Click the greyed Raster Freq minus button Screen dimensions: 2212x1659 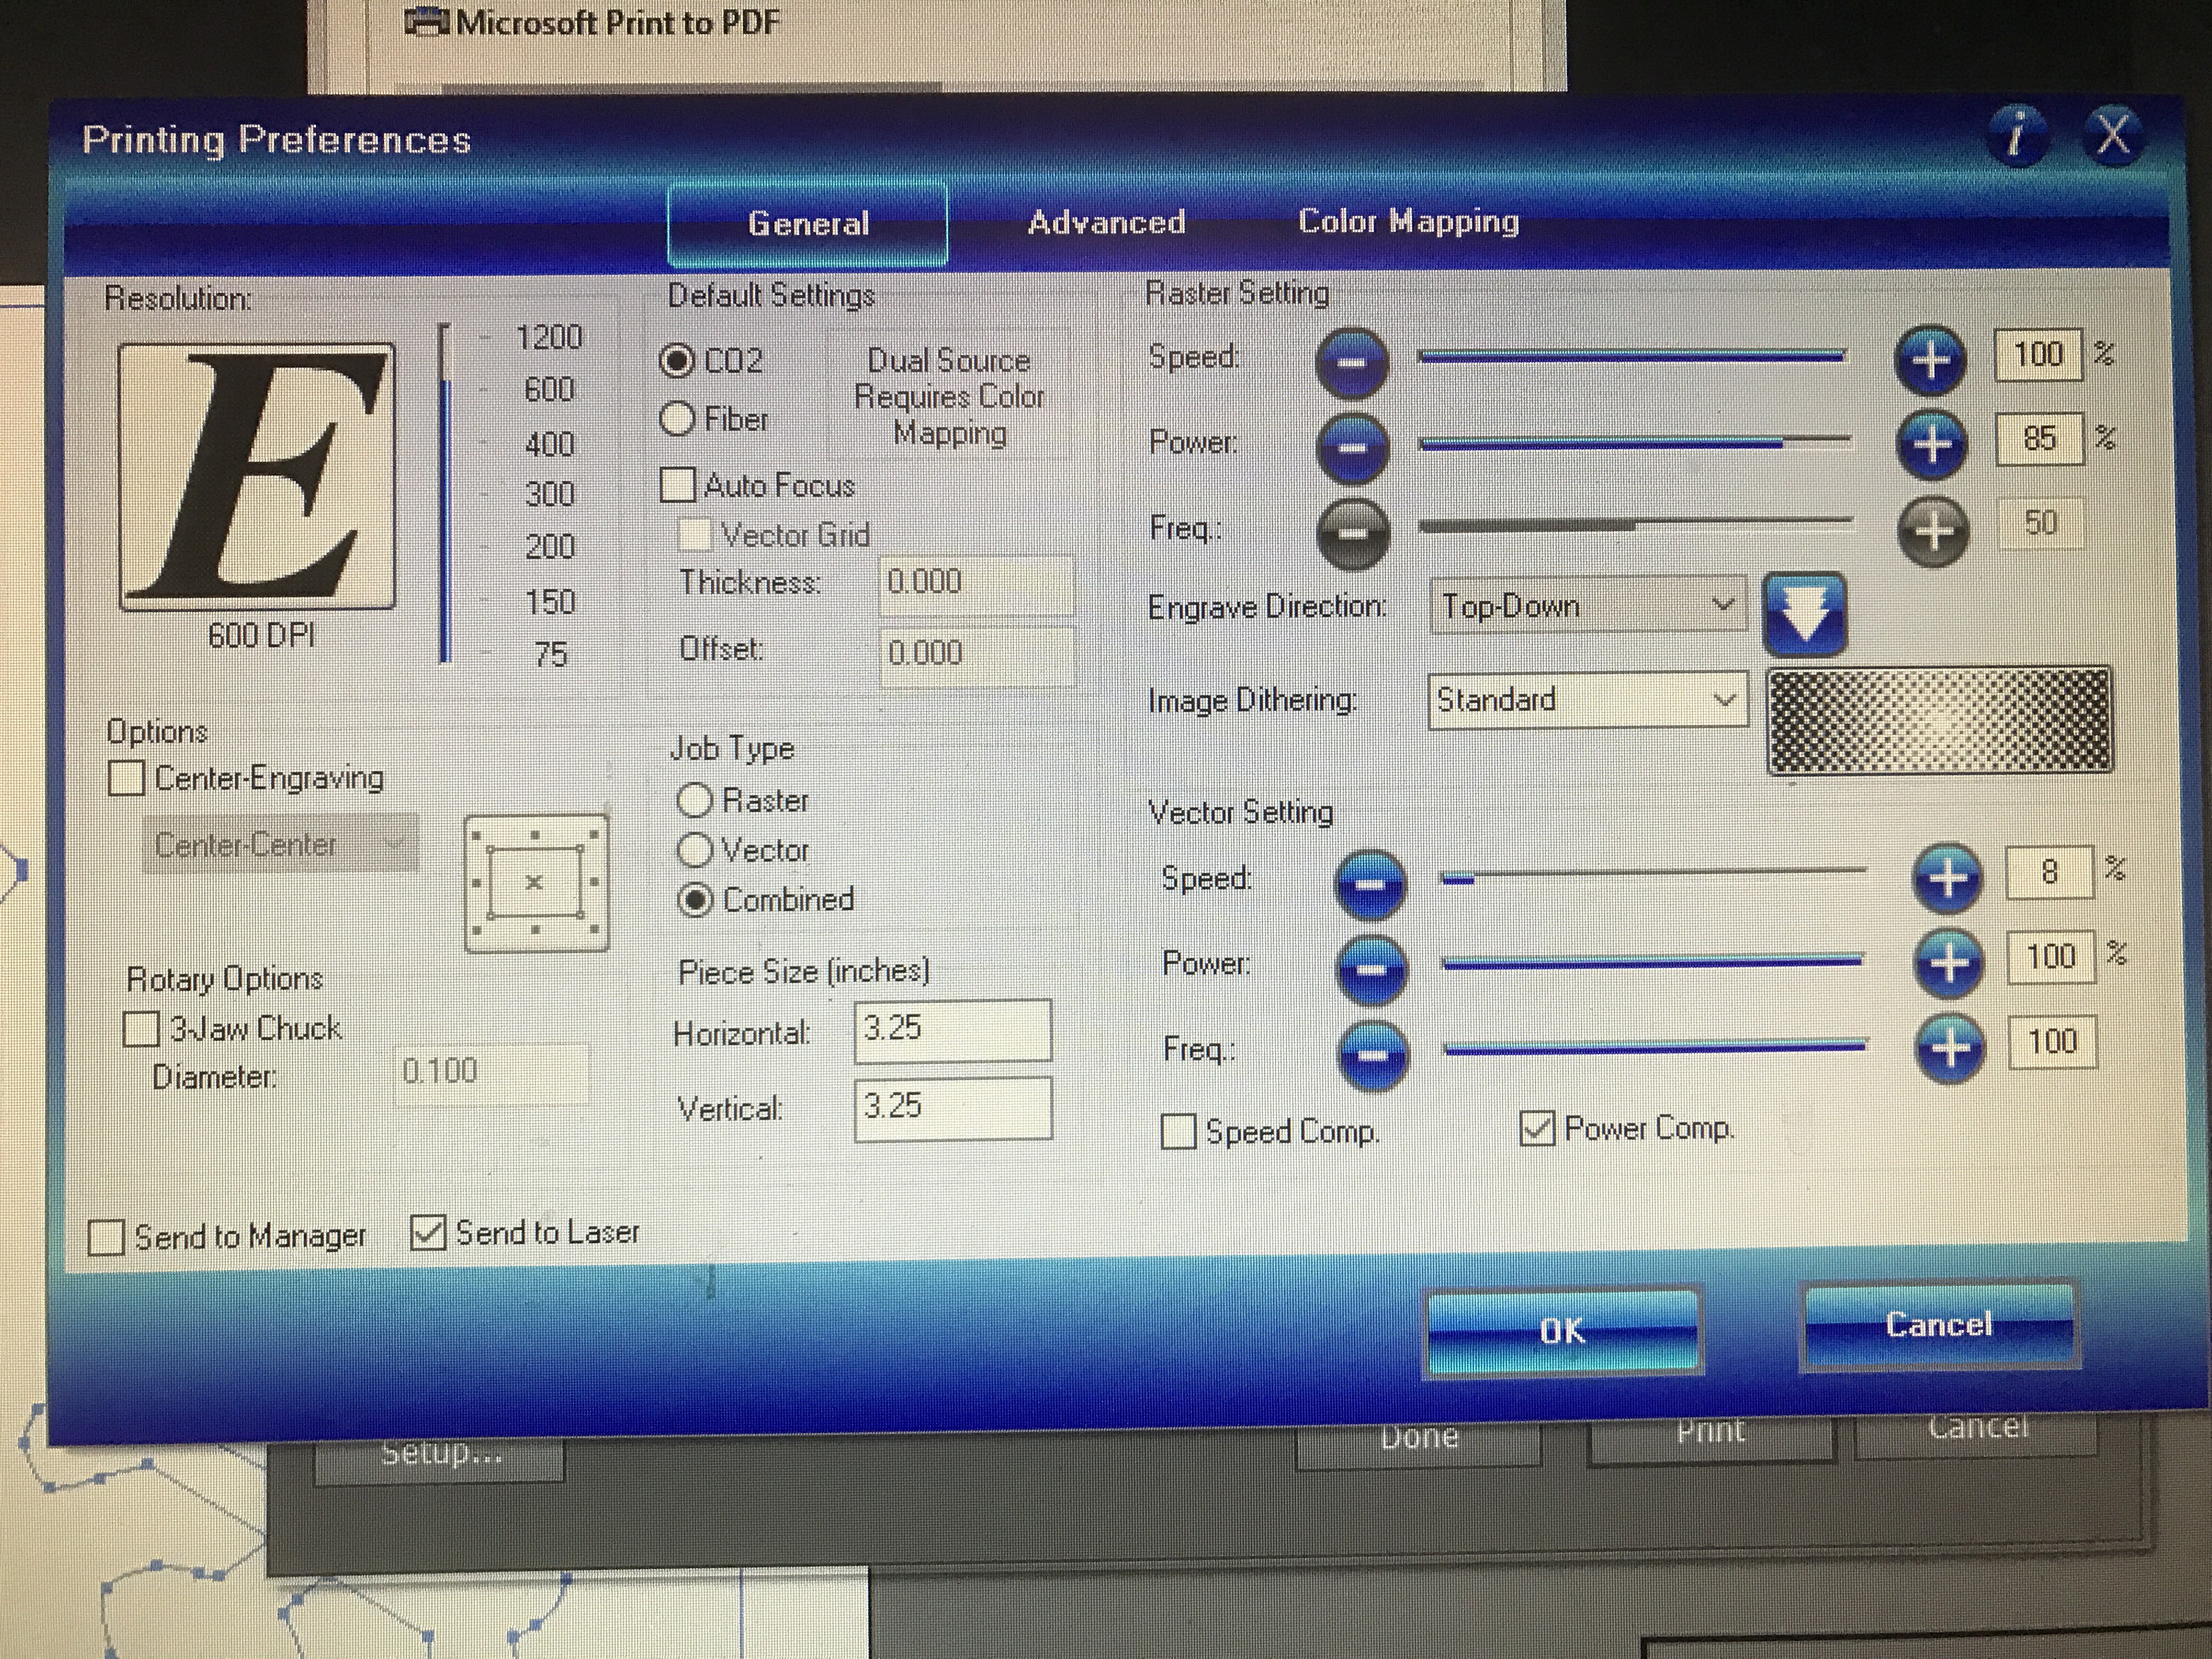(x=1353, y=533)
